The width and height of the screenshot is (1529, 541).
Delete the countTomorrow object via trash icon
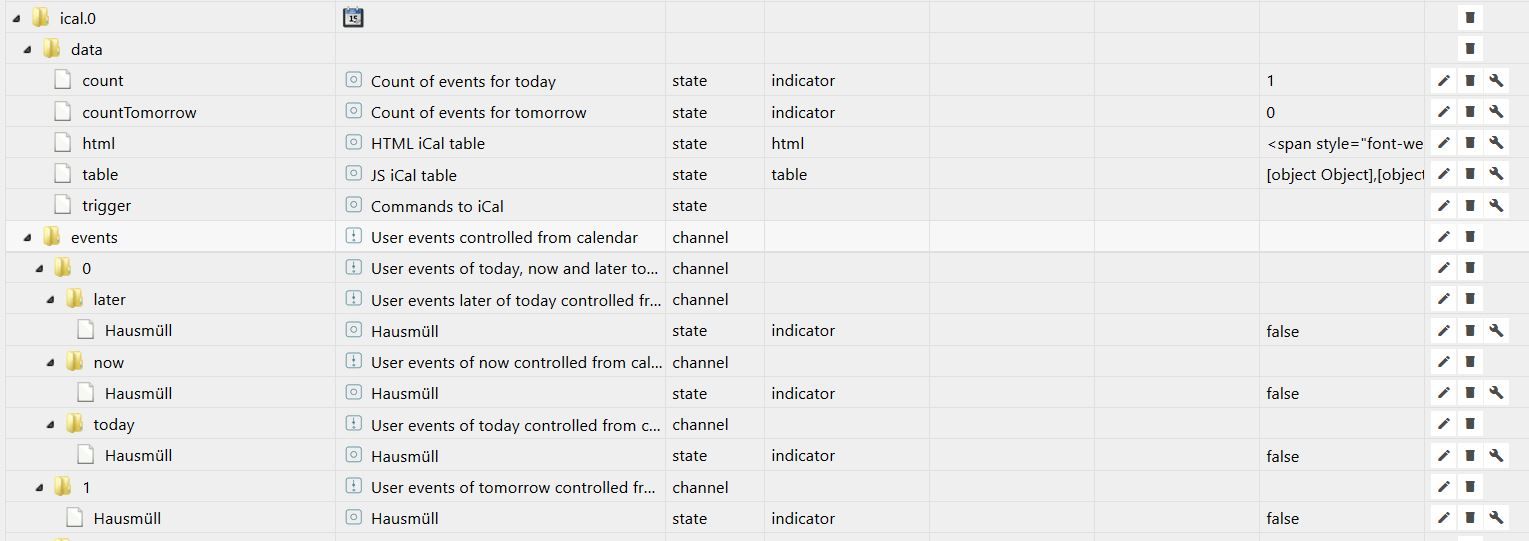pos(1469,112)
